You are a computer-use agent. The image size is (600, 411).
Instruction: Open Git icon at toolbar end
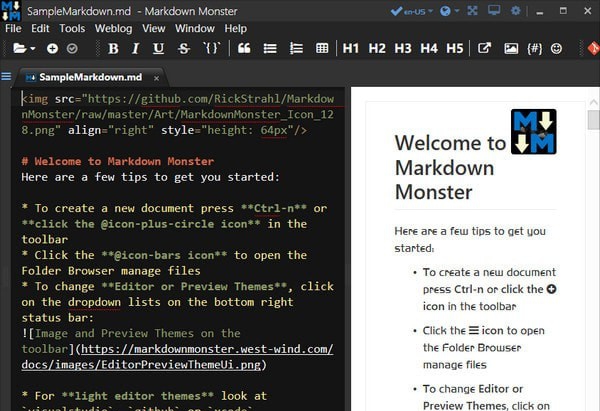point(593,49)
